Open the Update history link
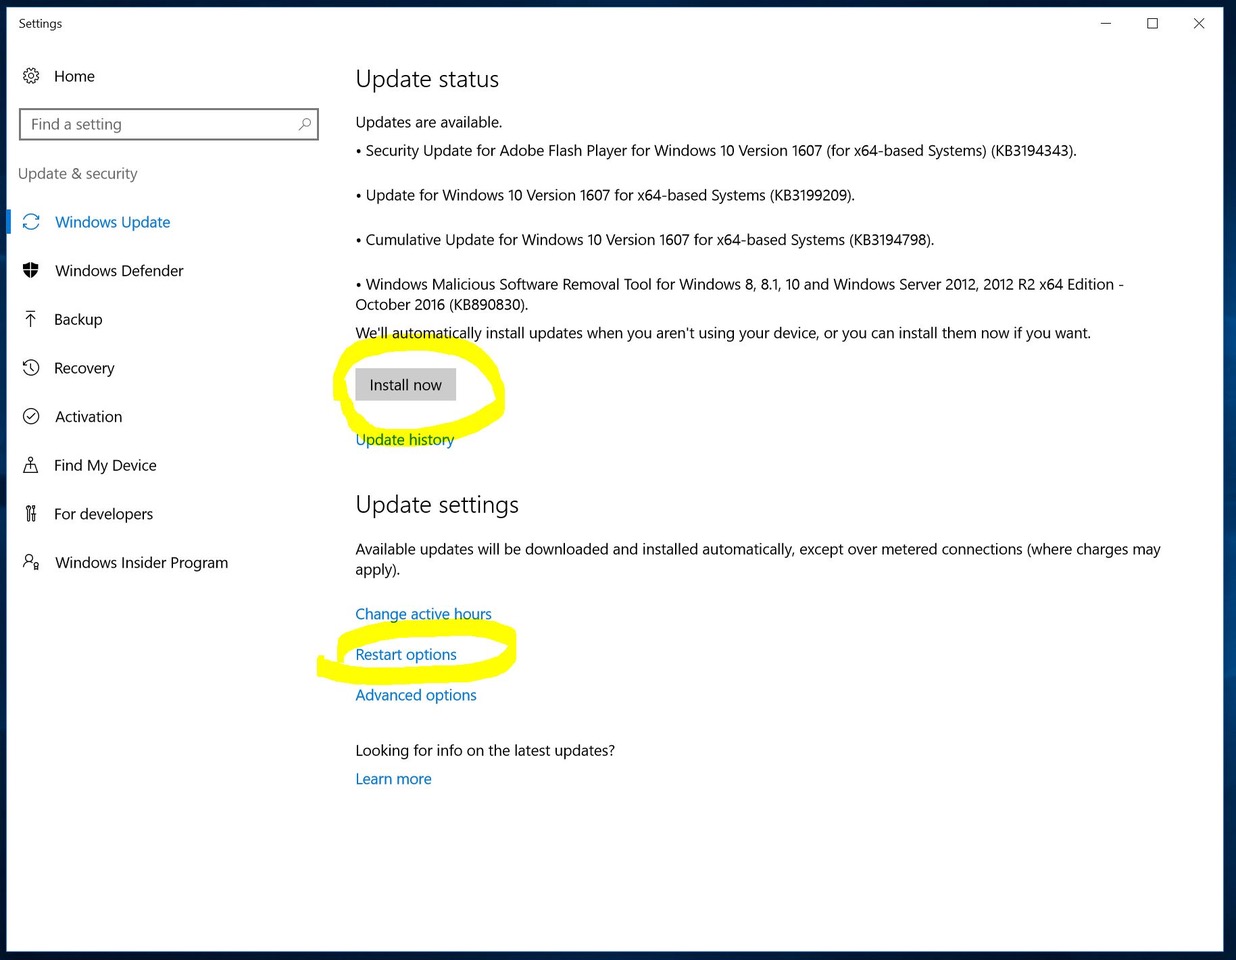Screen dimensions: 1236x960 click(404, 439)
